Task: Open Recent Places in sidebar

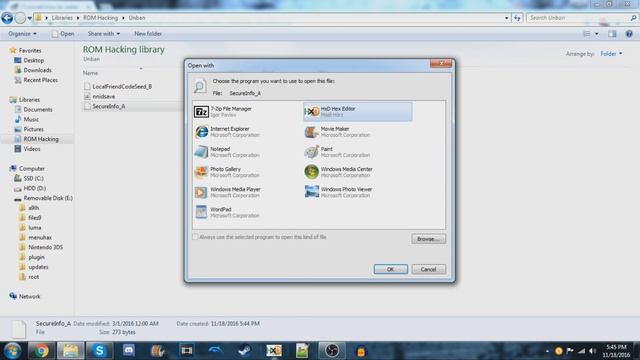Action: [40, 80]
